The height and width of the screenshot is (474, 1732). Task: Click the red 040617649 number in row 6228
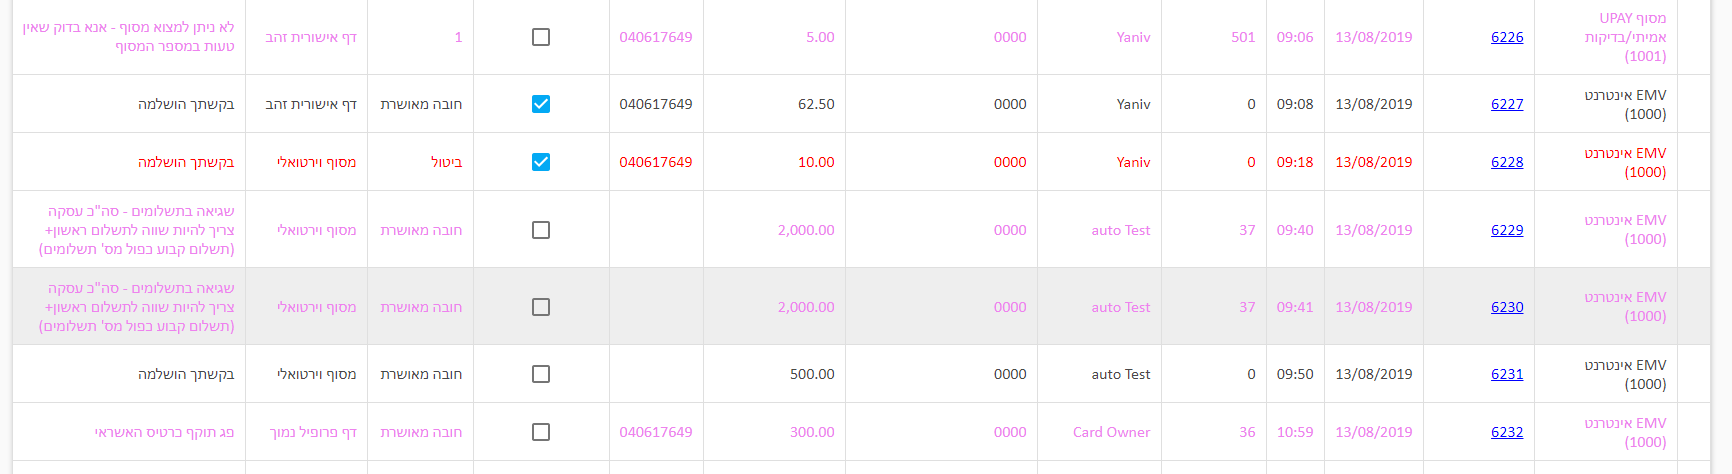coord(656,162)
